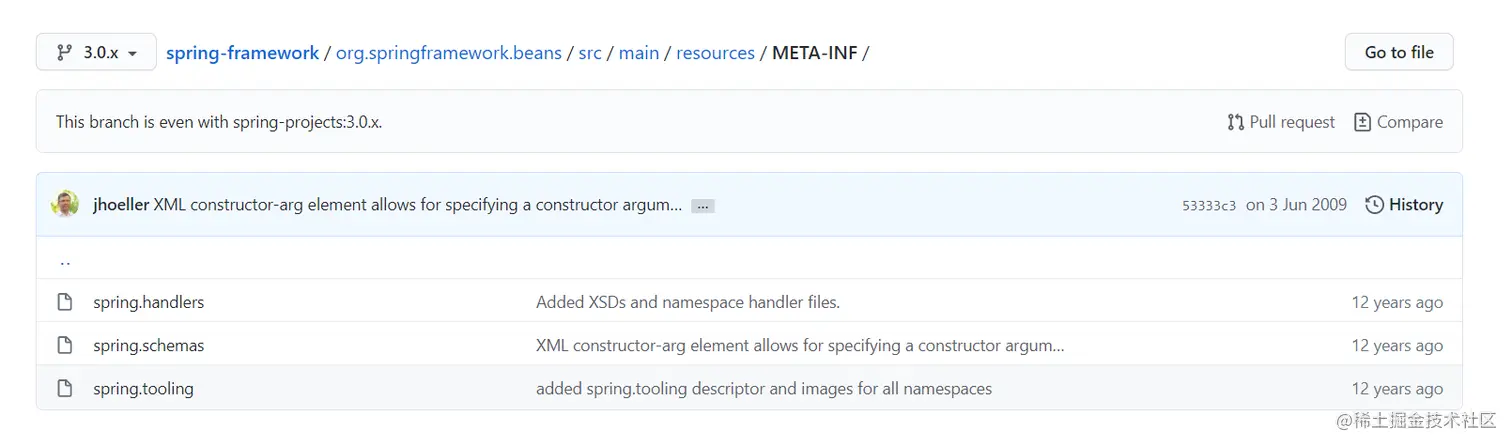Open the resources breadcrumb folder
The height and width of the screenshot is (446, 1512).
click(715, 52)
